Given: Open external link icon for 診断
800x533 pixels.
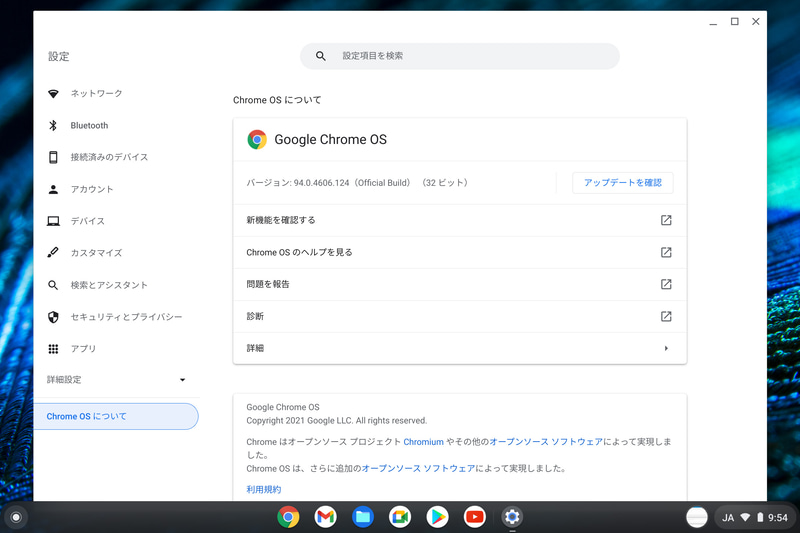Looking at the screenshot, I should (666, 316).
